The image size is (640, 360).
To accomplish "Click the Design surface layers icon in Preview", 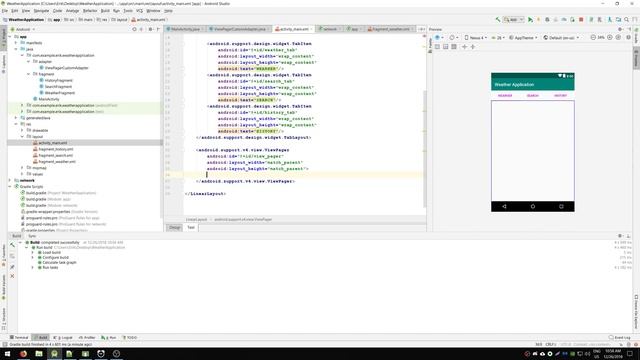I will click(x=438, y=38).
